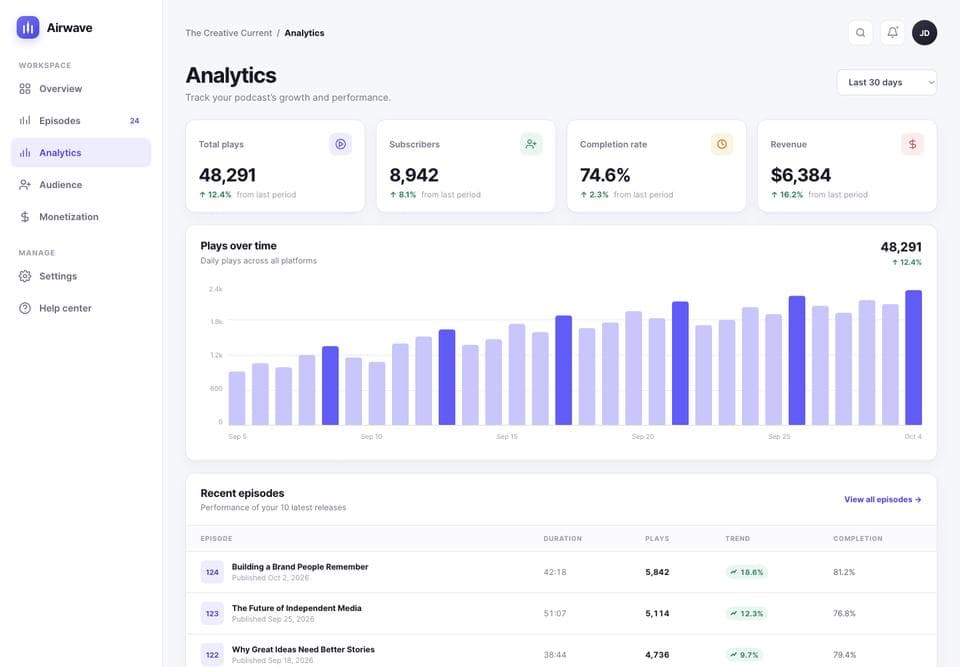This screenshot has height=667, width=960.
Task: Click the COMPLETION column header
Action: click(858, 538)
